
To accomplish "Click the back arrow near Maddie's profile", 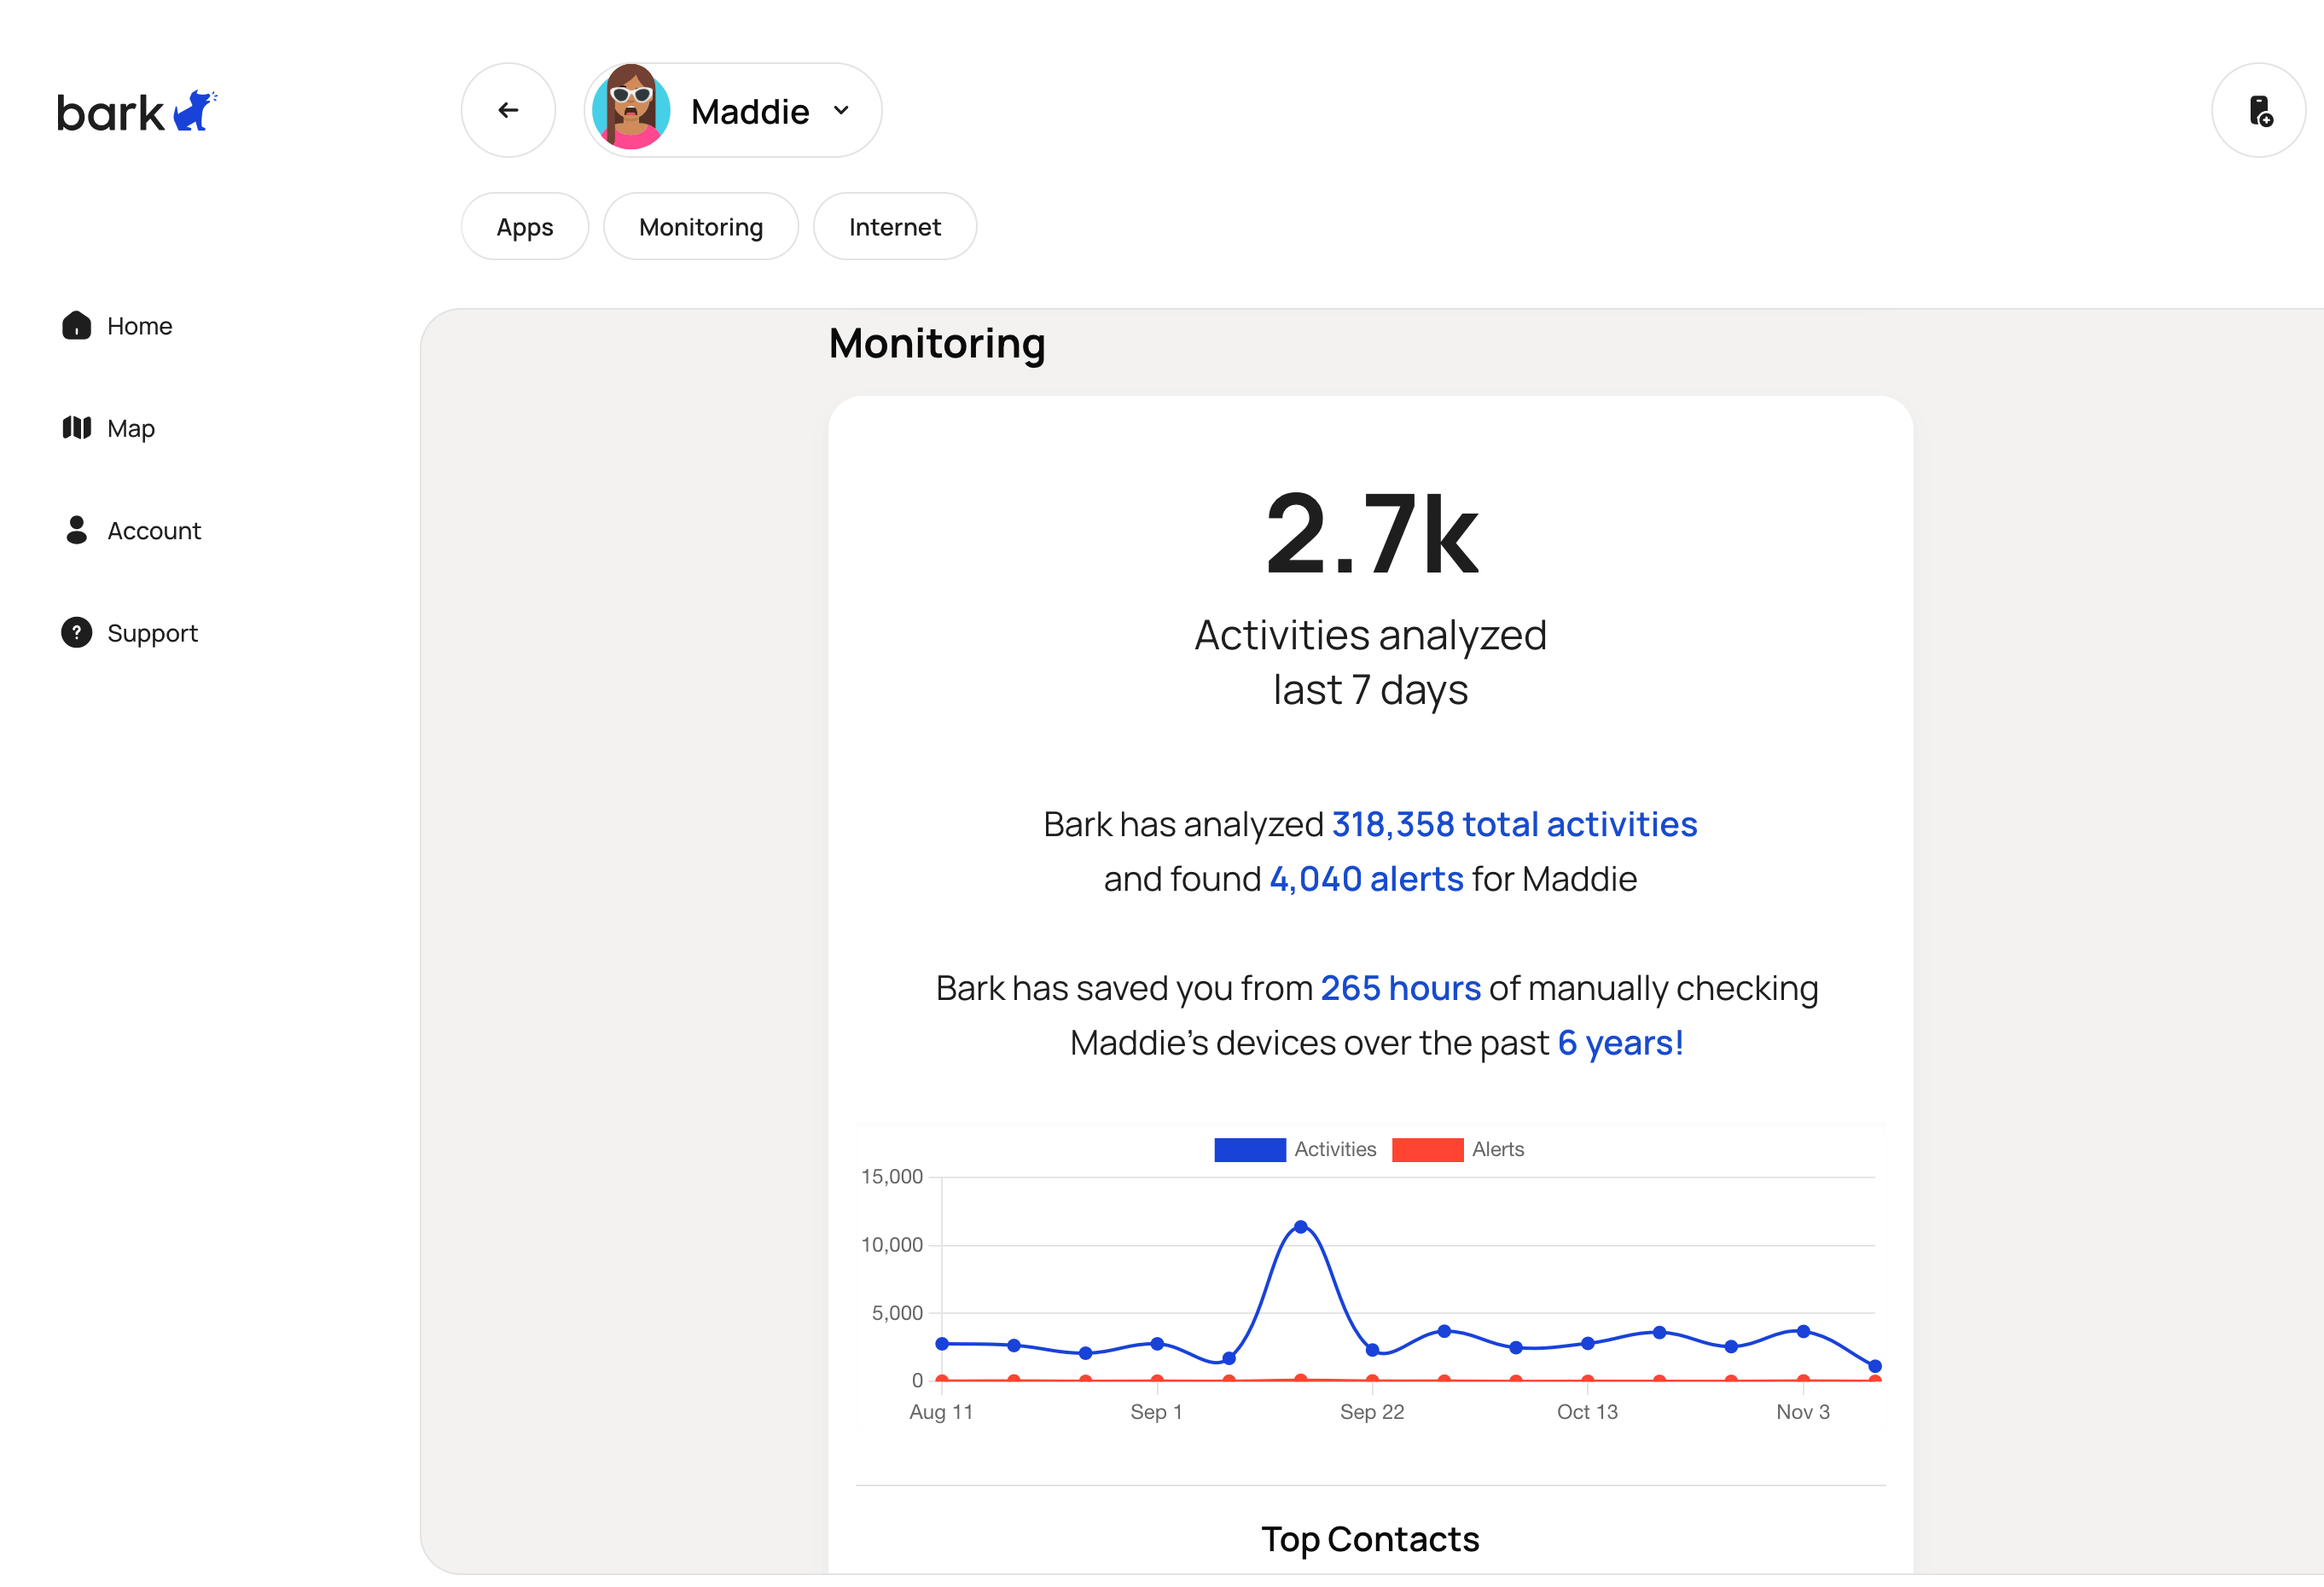I will [508, 110].
